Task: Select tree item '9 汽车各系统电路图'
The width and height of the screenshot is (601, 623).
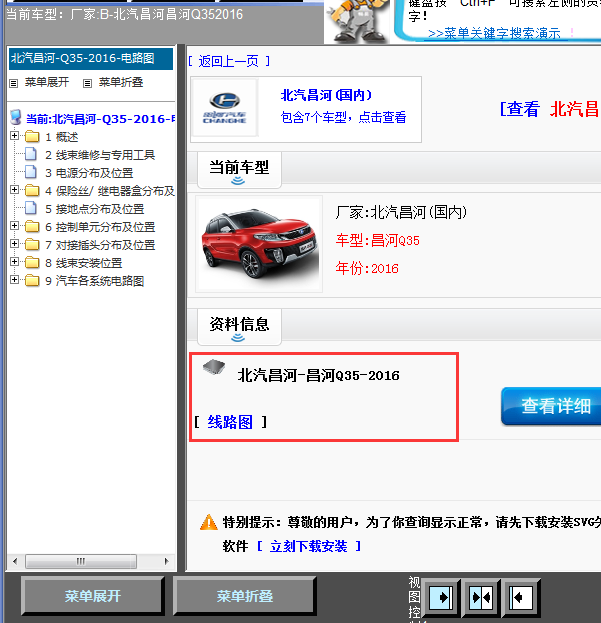Action: pos(95,281)
